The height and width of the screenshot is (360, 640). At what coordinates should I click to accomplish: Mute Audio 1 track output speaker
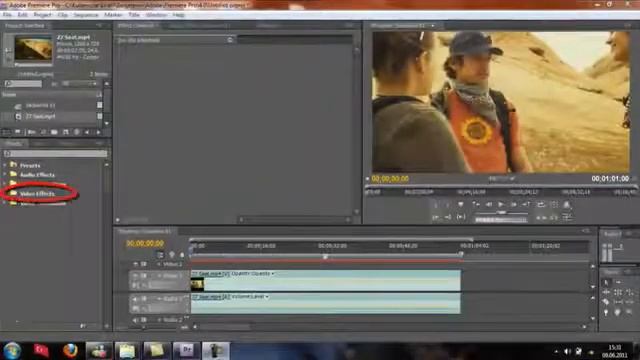point(135,299)
